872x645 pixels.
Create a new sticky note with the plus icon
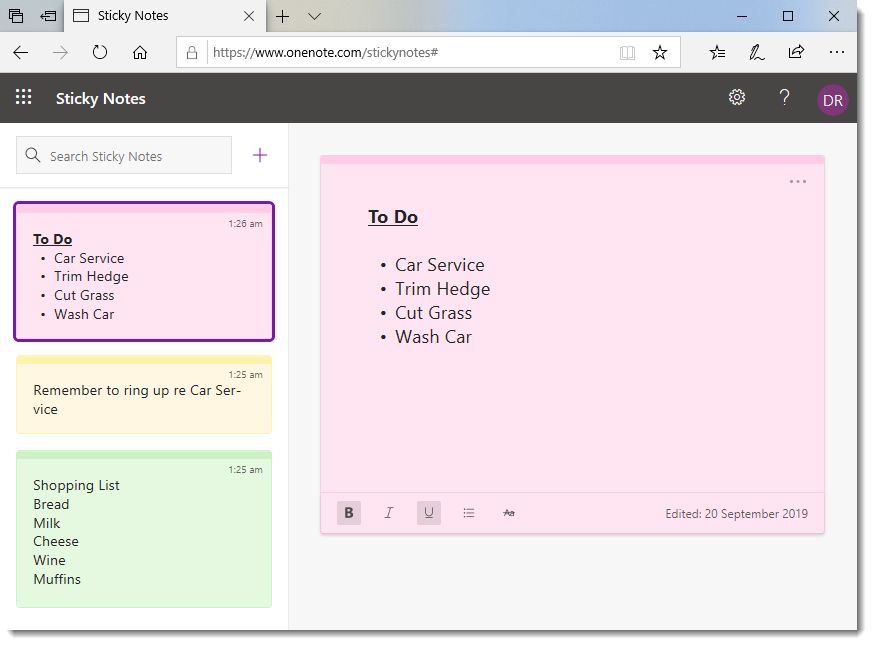259,155
